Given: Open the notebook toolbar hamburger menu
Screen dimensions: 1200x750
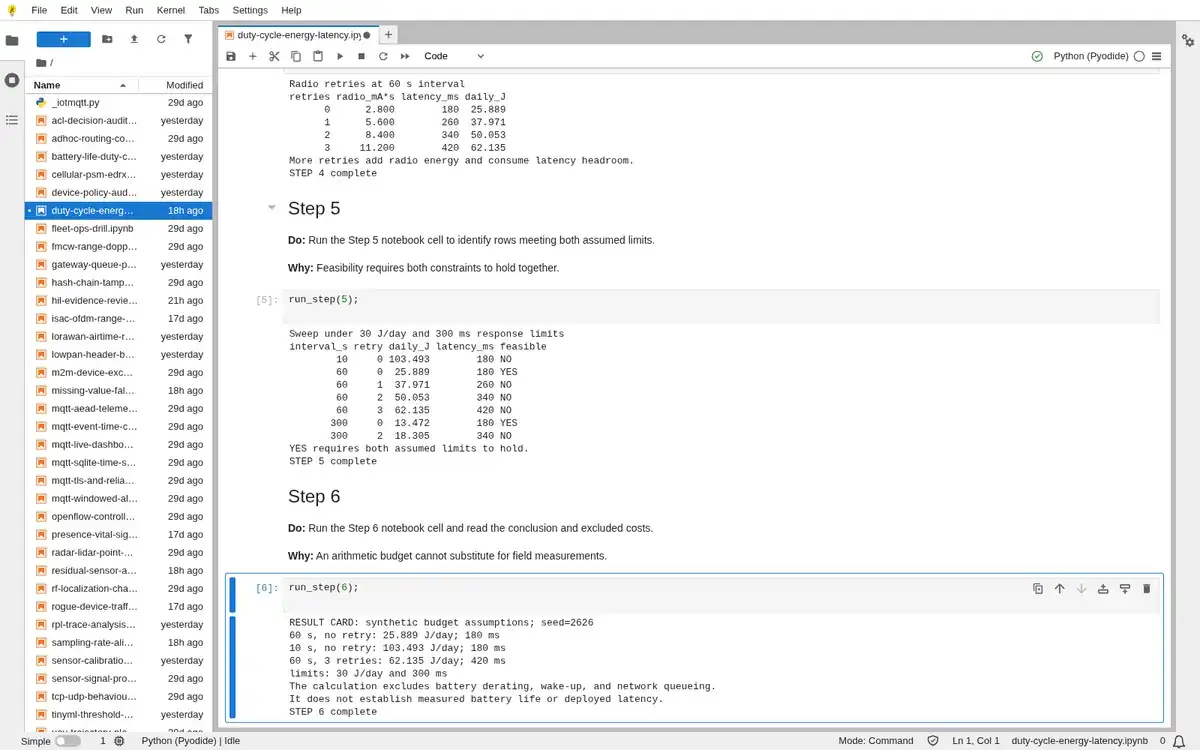Looking at the screenshot, I should tap(1156, 56).
